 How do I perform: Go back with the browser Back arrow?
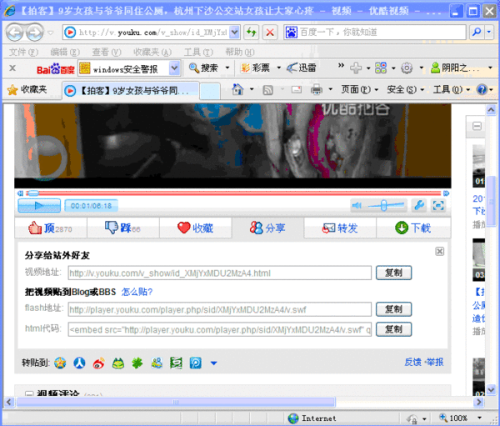(x=15, y=32)
